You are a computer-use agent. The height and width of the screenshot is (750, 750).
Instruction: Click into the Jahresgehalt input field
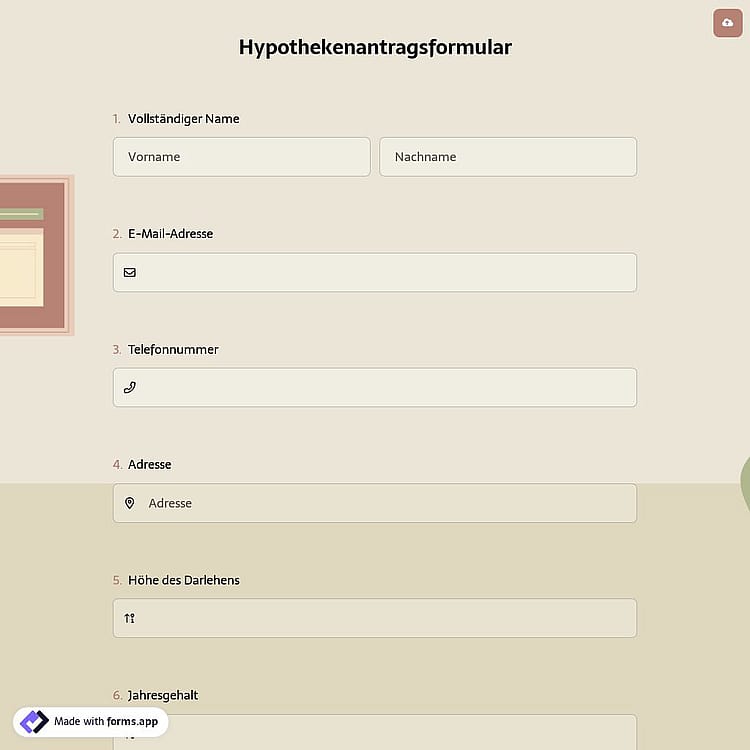click(375, 732)
